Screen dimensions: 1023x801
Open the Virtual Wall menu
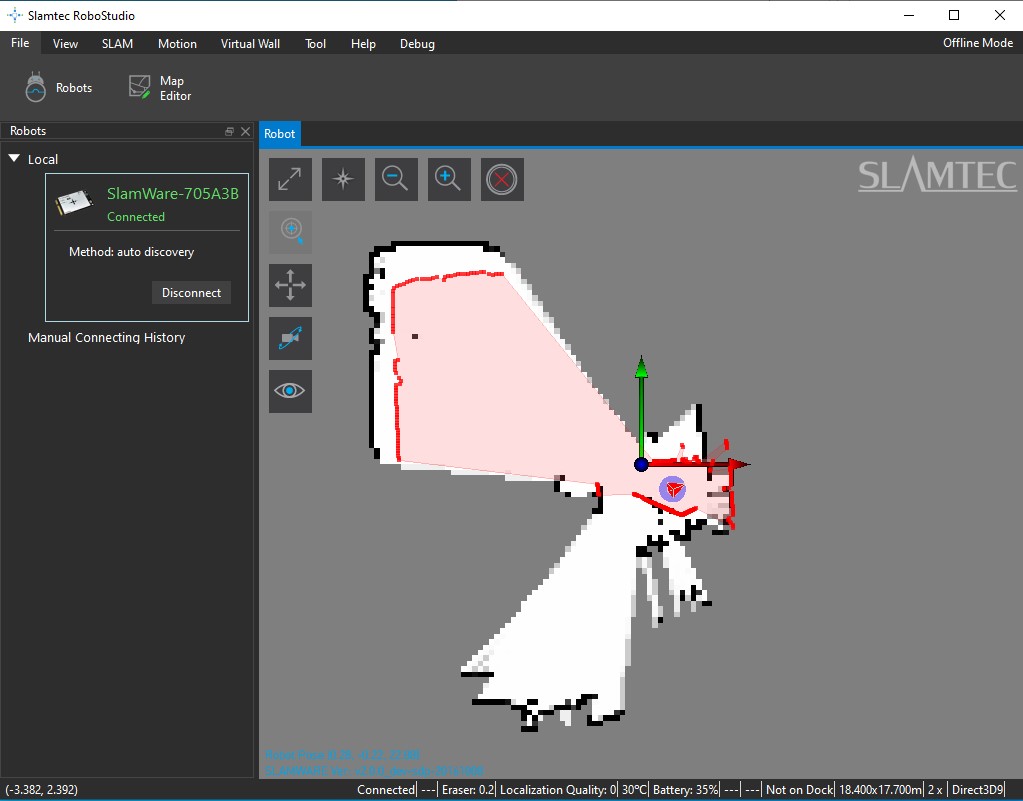tap(250, 43)
